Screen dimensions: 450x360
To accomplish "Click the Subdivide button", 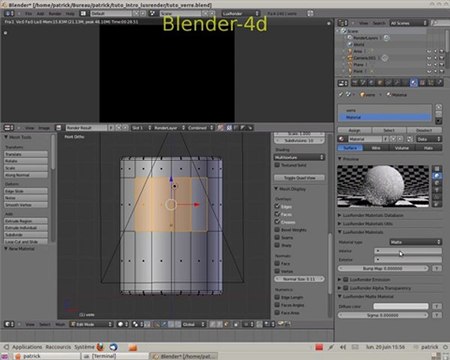I will (x=26, y=235).
